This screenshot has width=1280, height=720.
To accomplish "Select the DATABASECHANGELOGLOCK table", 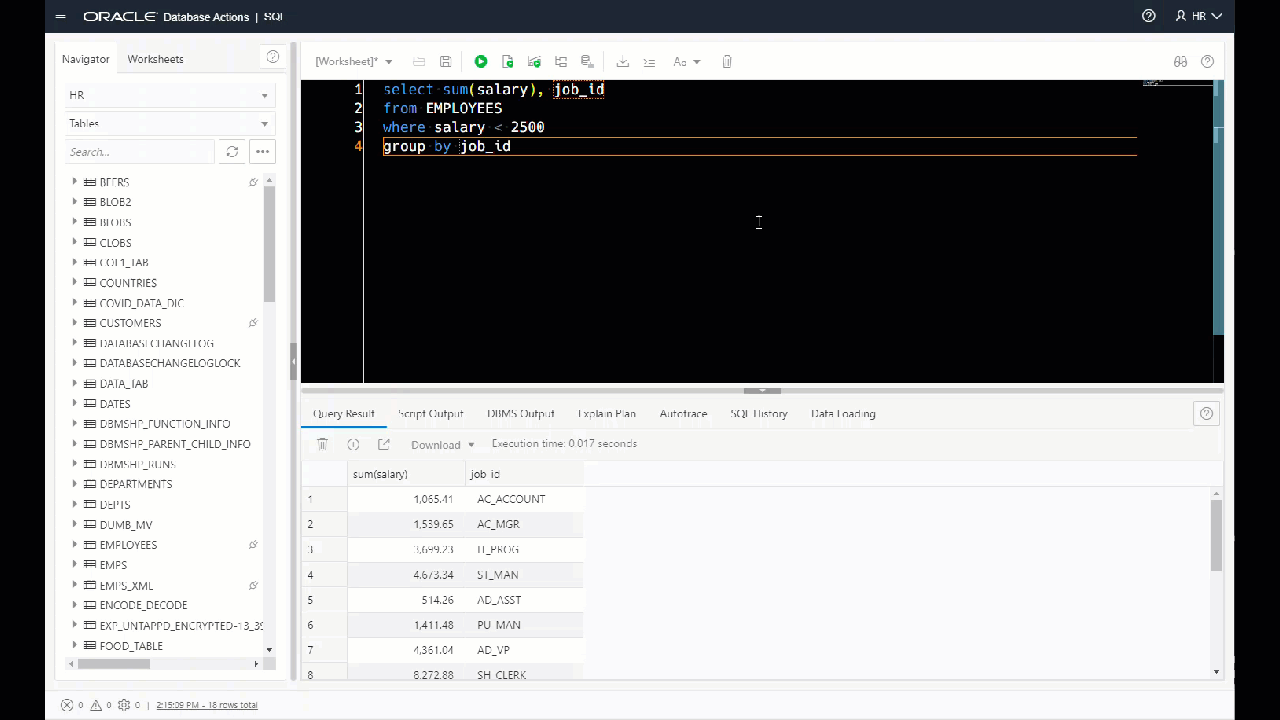I will click(x=170, y=363).
